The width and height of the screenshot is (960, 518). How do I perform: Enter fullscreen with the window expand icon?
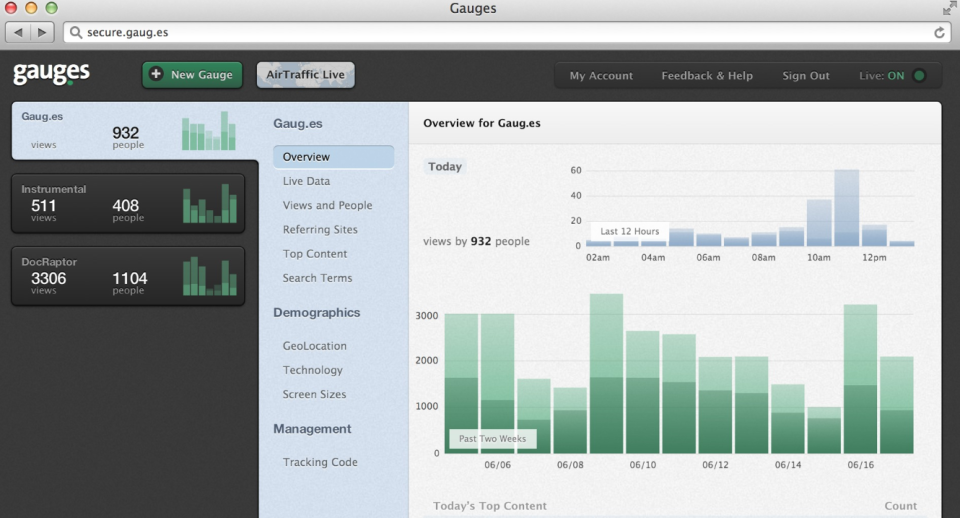(949, 8)
